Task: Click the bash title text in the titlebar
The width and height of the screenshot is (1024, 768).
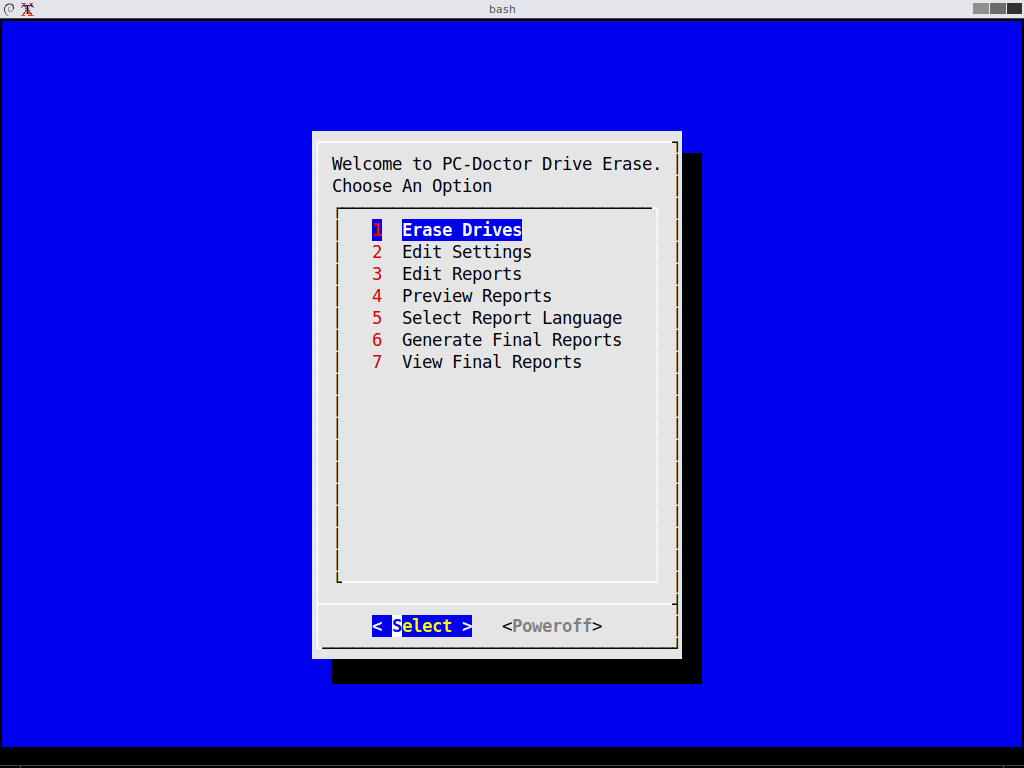Action: (x=502, y=9)
